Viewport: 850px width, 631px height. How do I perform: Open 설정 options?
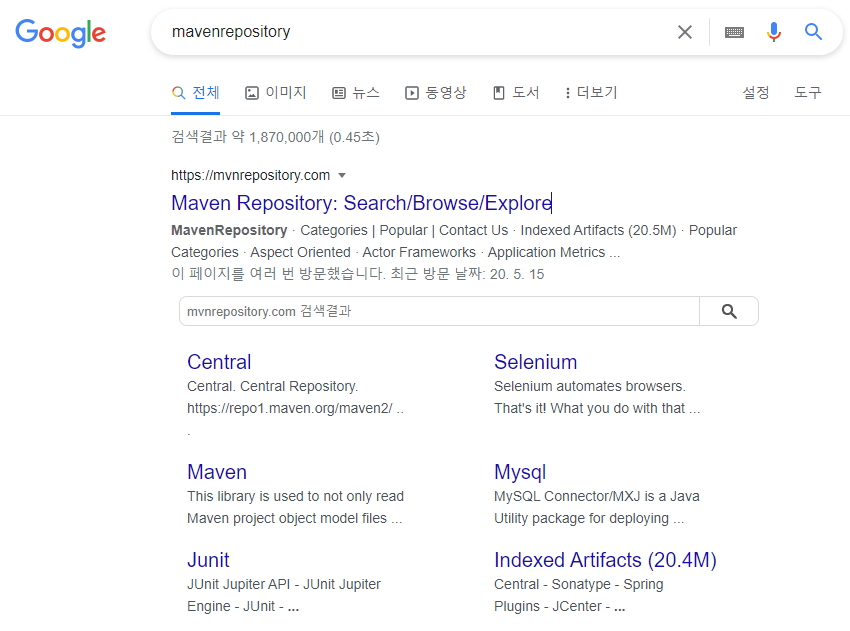click(756, 93)
